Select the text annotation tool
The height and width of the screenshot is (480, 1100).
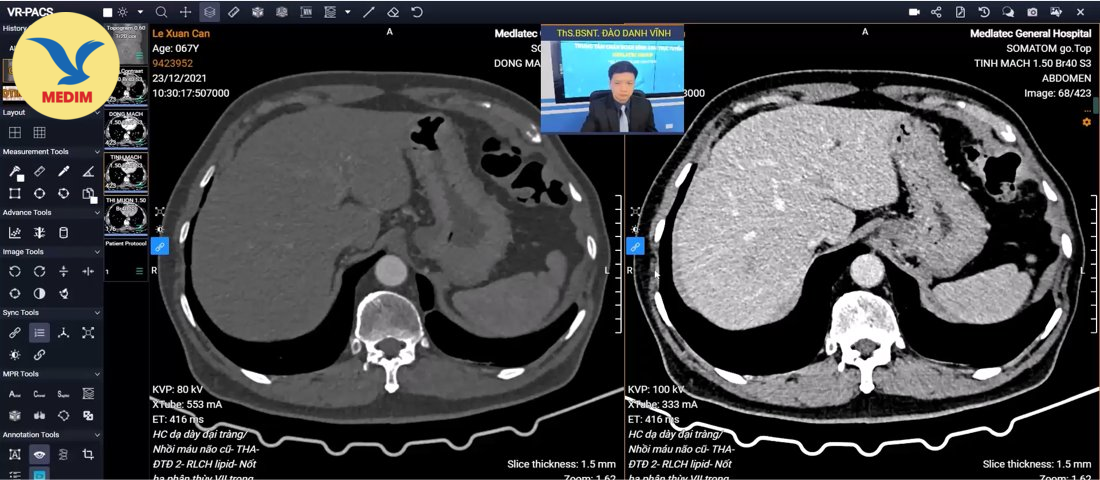(15, 454)
